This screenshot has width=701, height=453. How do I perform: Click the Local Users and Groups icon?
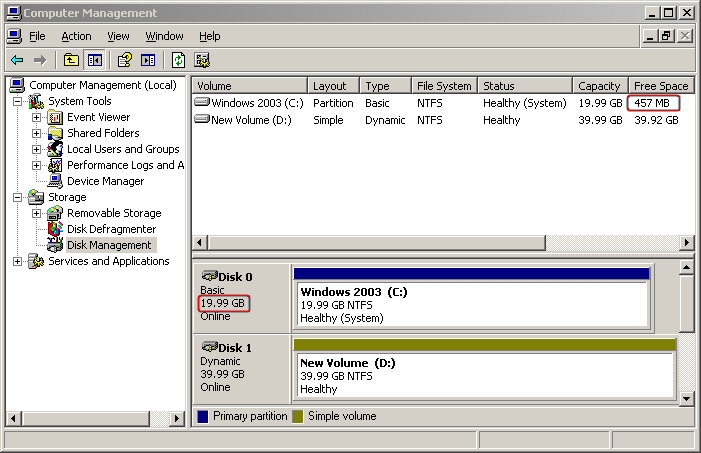[55, 149]
